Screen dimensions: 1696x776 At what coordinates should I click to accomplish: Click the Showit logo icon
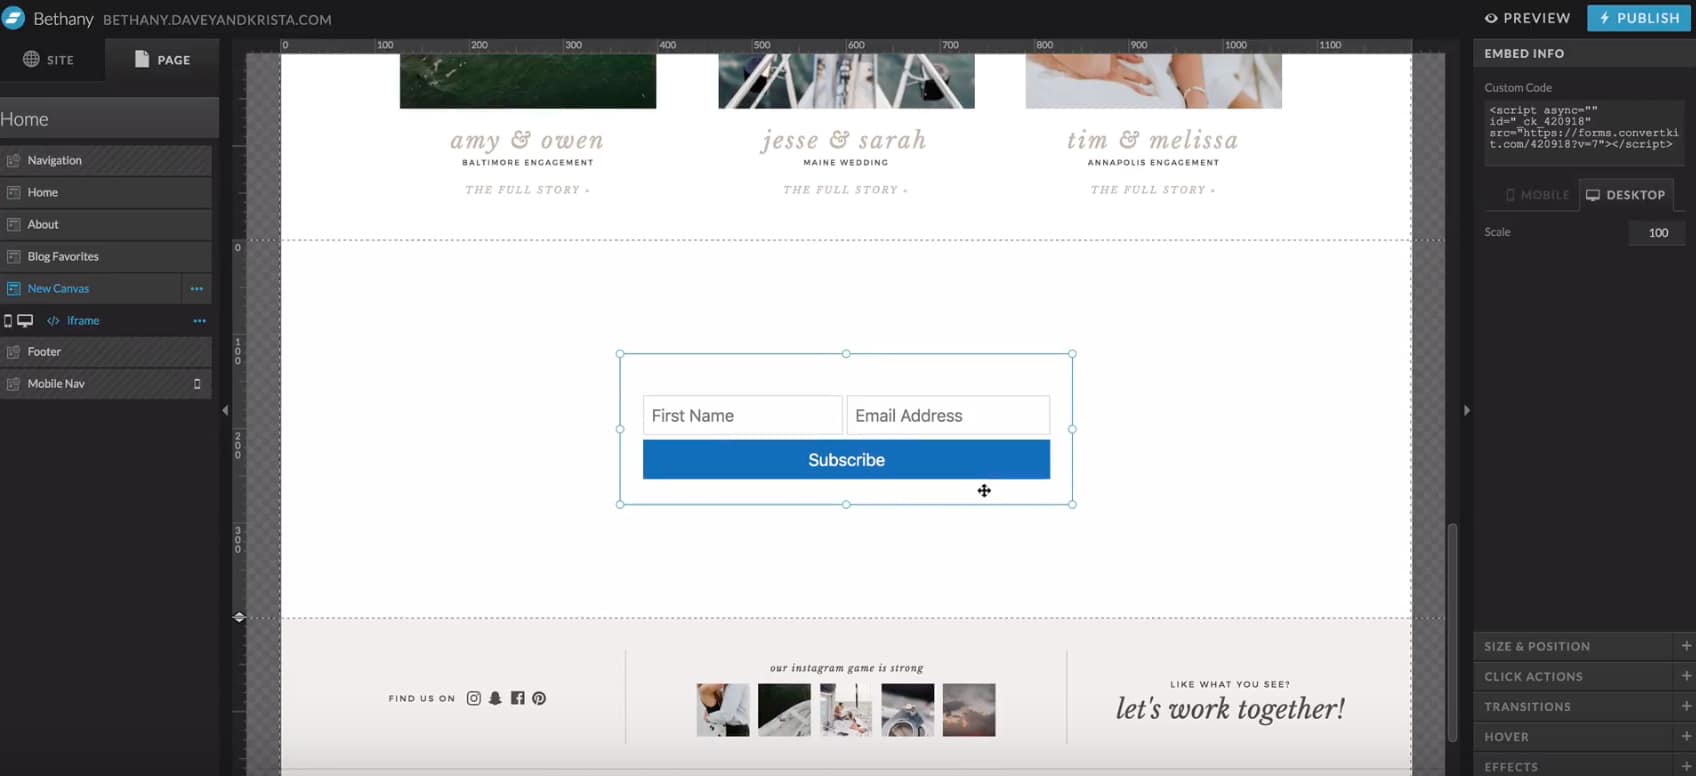(x=13, y=18)
